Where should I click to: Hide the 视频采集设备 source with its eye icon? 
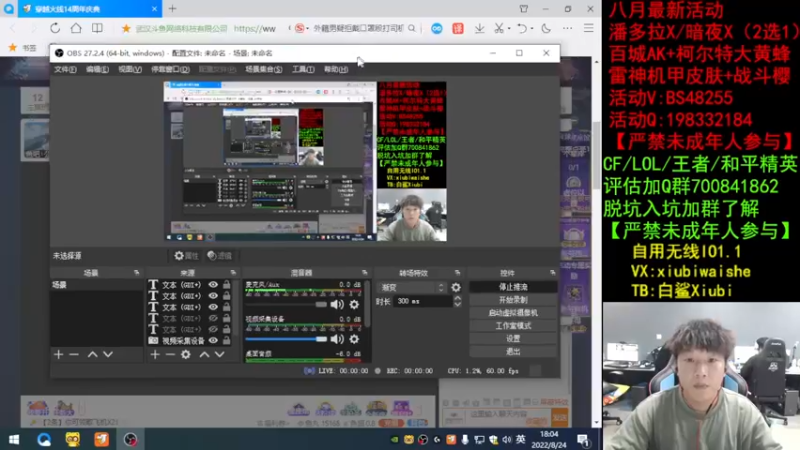pos(213,340)
